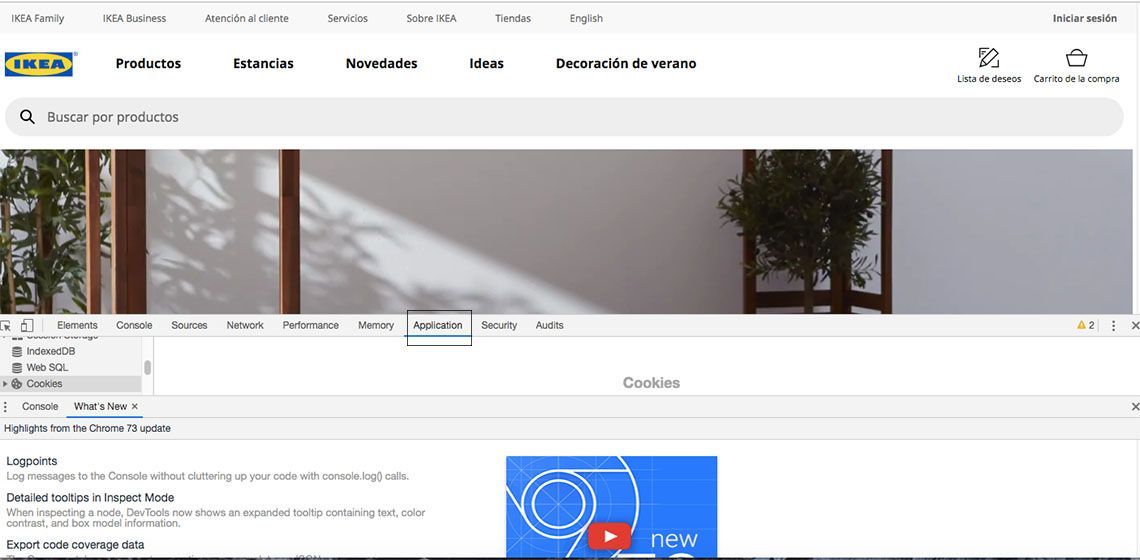
Task: Open the Estancias menu
Action: pos(263,63)
